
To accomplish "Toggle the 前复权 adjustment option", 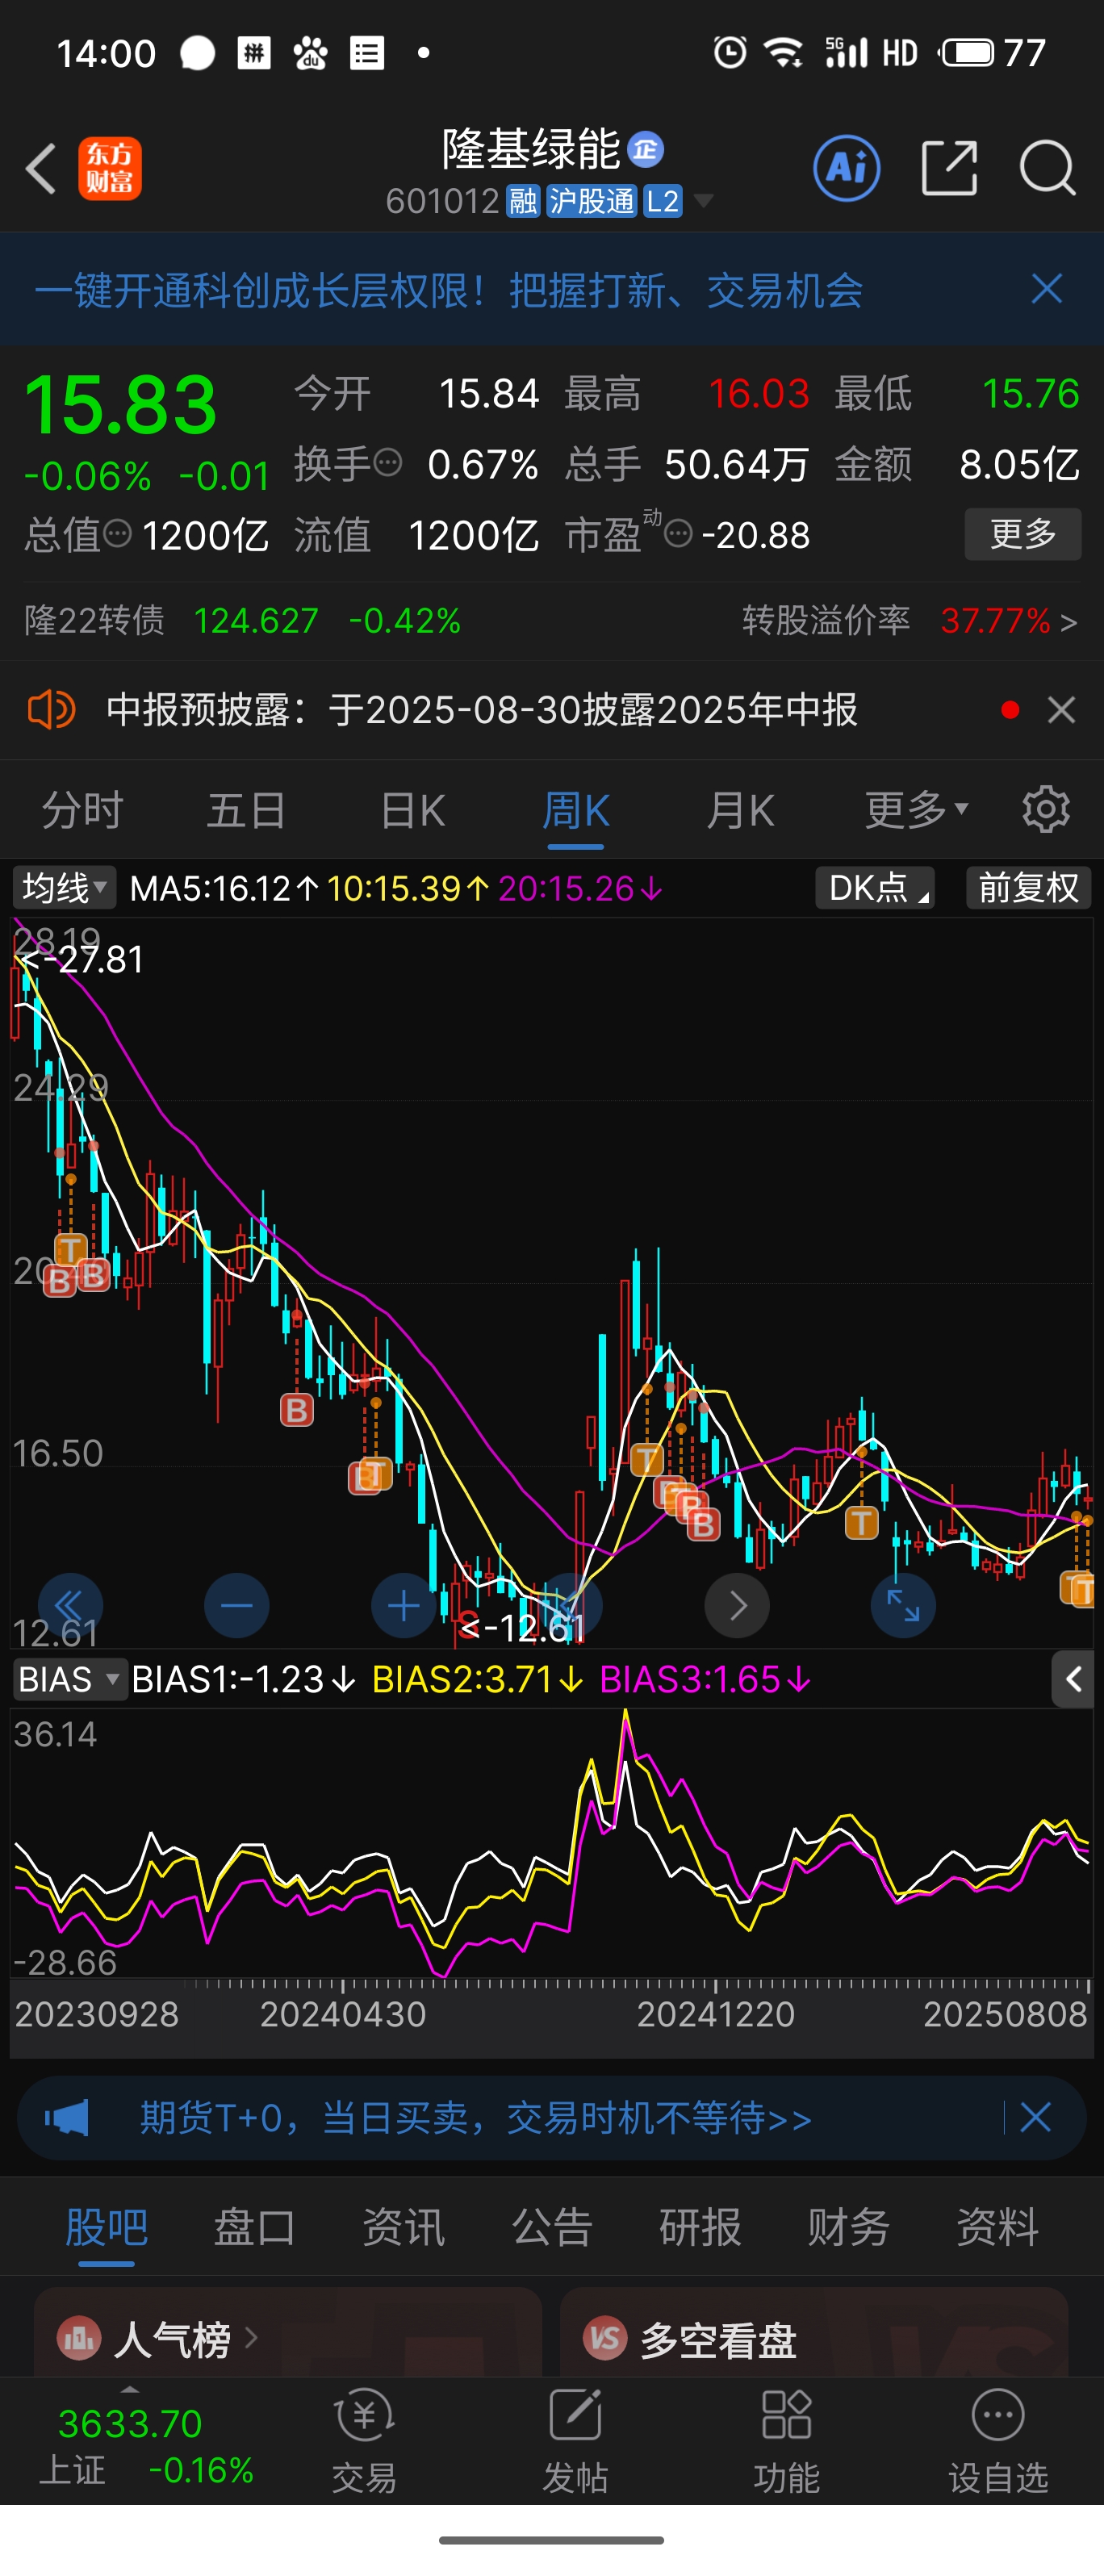I will click(x=1028, y=887).
